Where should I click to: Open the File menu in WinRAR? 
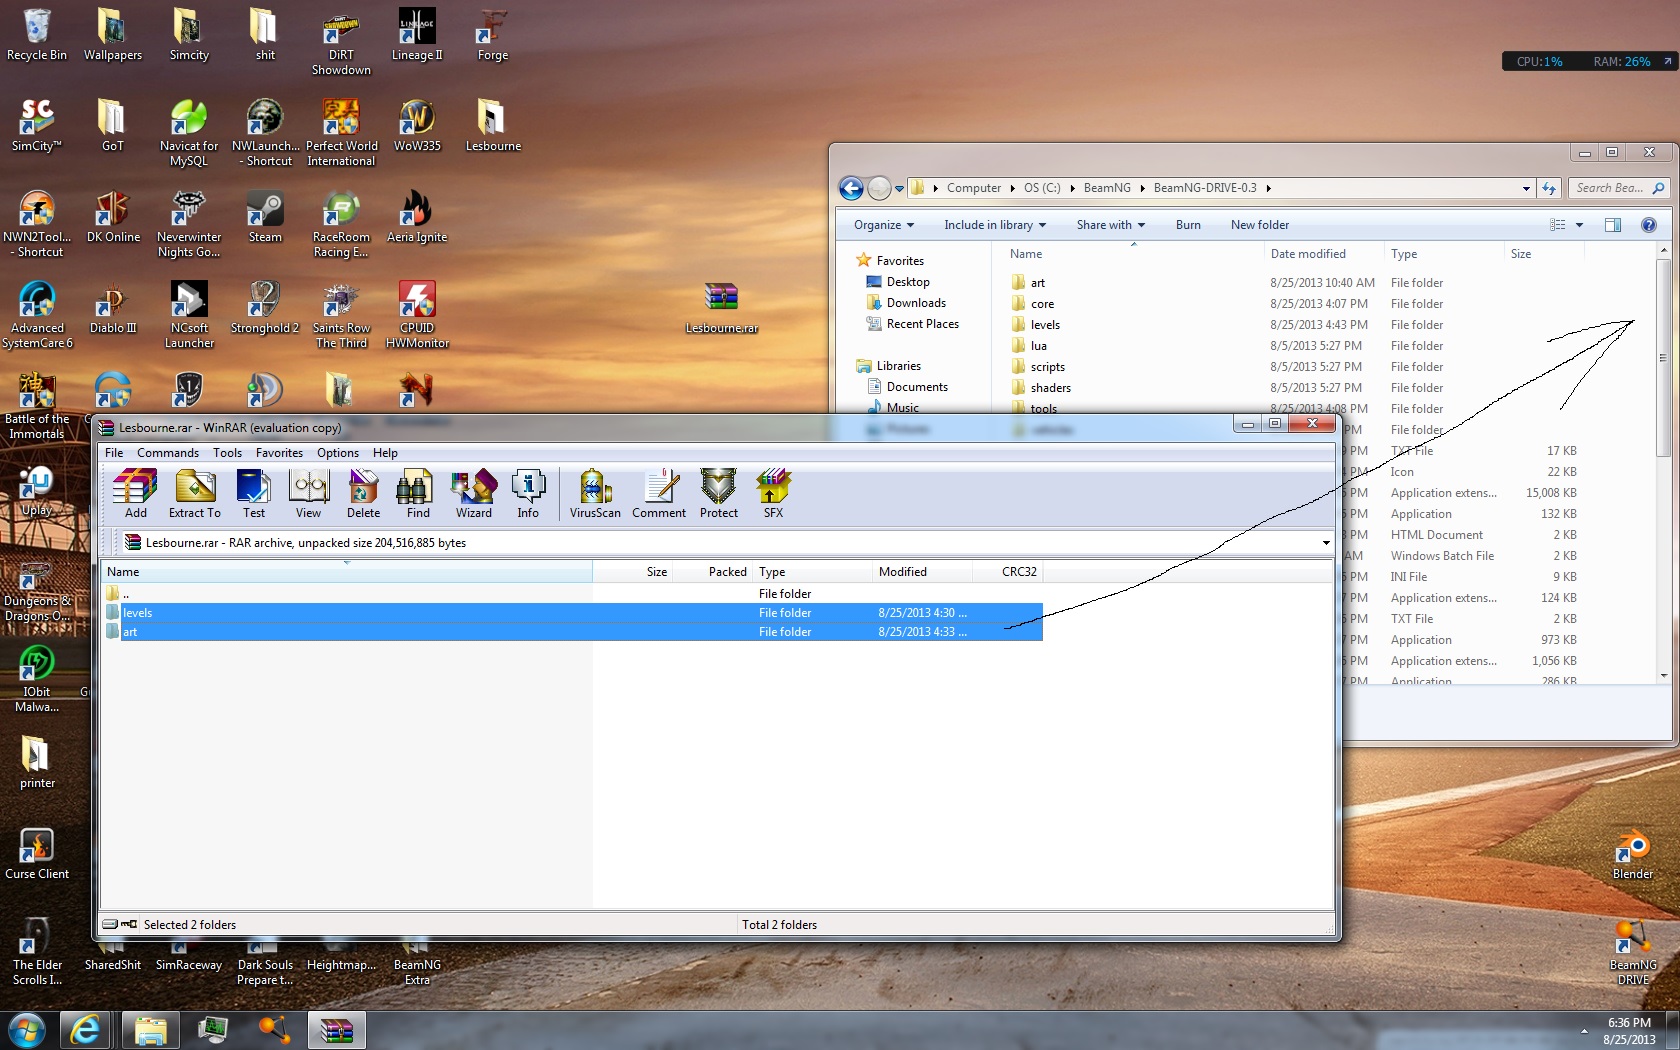coord(114,453)
